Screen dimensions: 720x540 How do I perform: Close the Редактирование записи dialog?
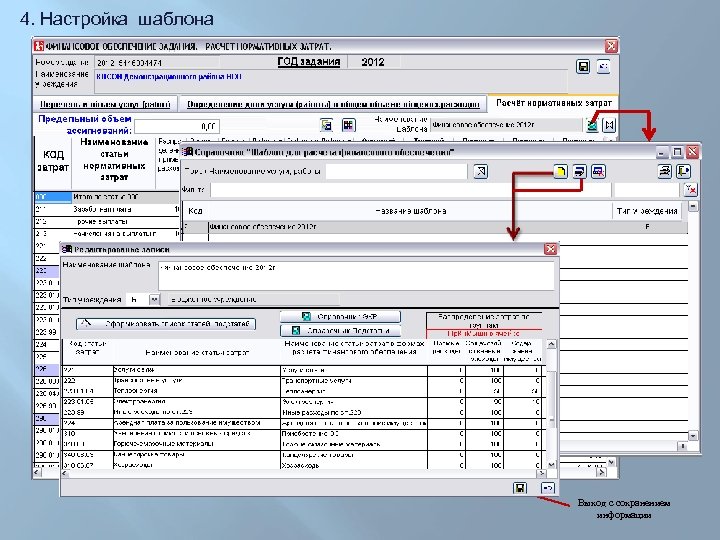[550, 249]
